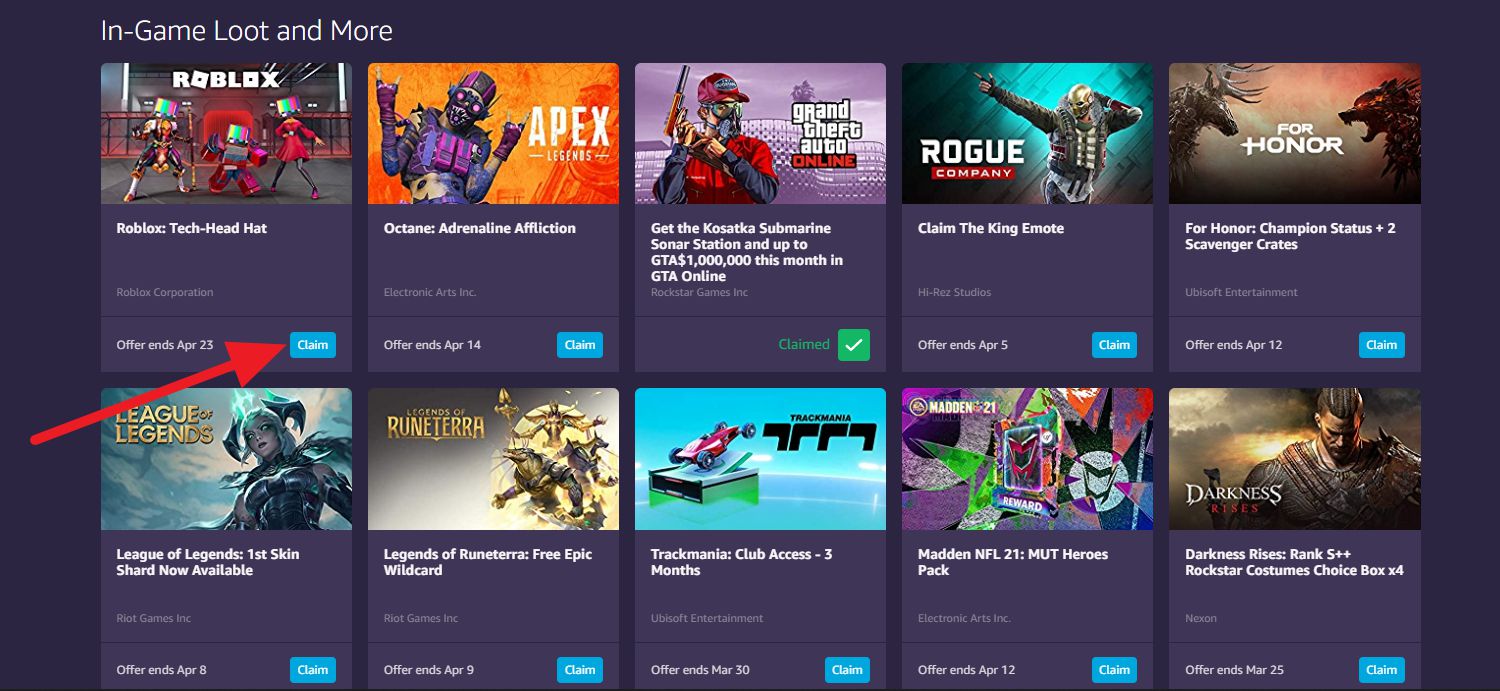1500x691 pixels.
Task: Claim the For Honor Champion Status offer
Action: pyautogui.click(x=1381, y=345)
